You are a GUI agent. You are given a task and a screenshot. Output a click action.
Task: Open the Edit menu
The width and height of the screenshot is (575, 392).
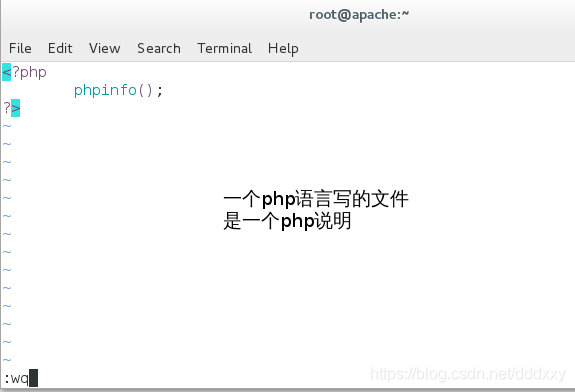(x=60, y=48)
